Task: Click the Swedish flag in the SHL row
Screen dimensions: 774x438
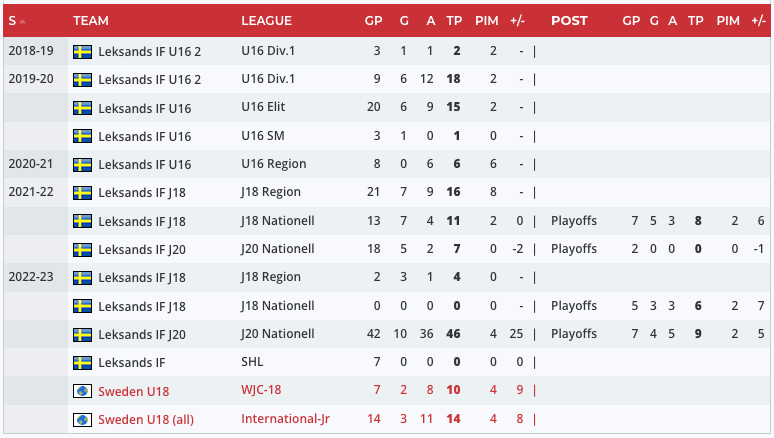Action: 82,362
